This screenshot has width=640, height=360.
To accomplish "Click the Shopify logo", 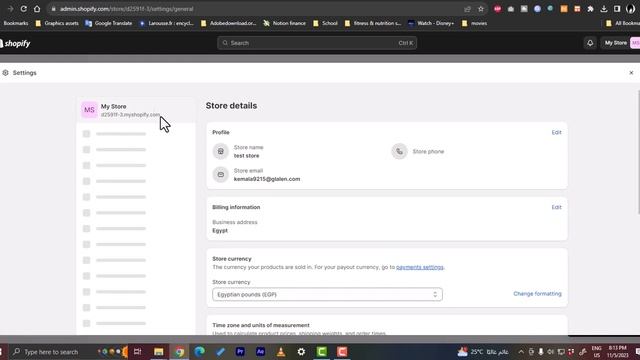I will coord(16,43).
